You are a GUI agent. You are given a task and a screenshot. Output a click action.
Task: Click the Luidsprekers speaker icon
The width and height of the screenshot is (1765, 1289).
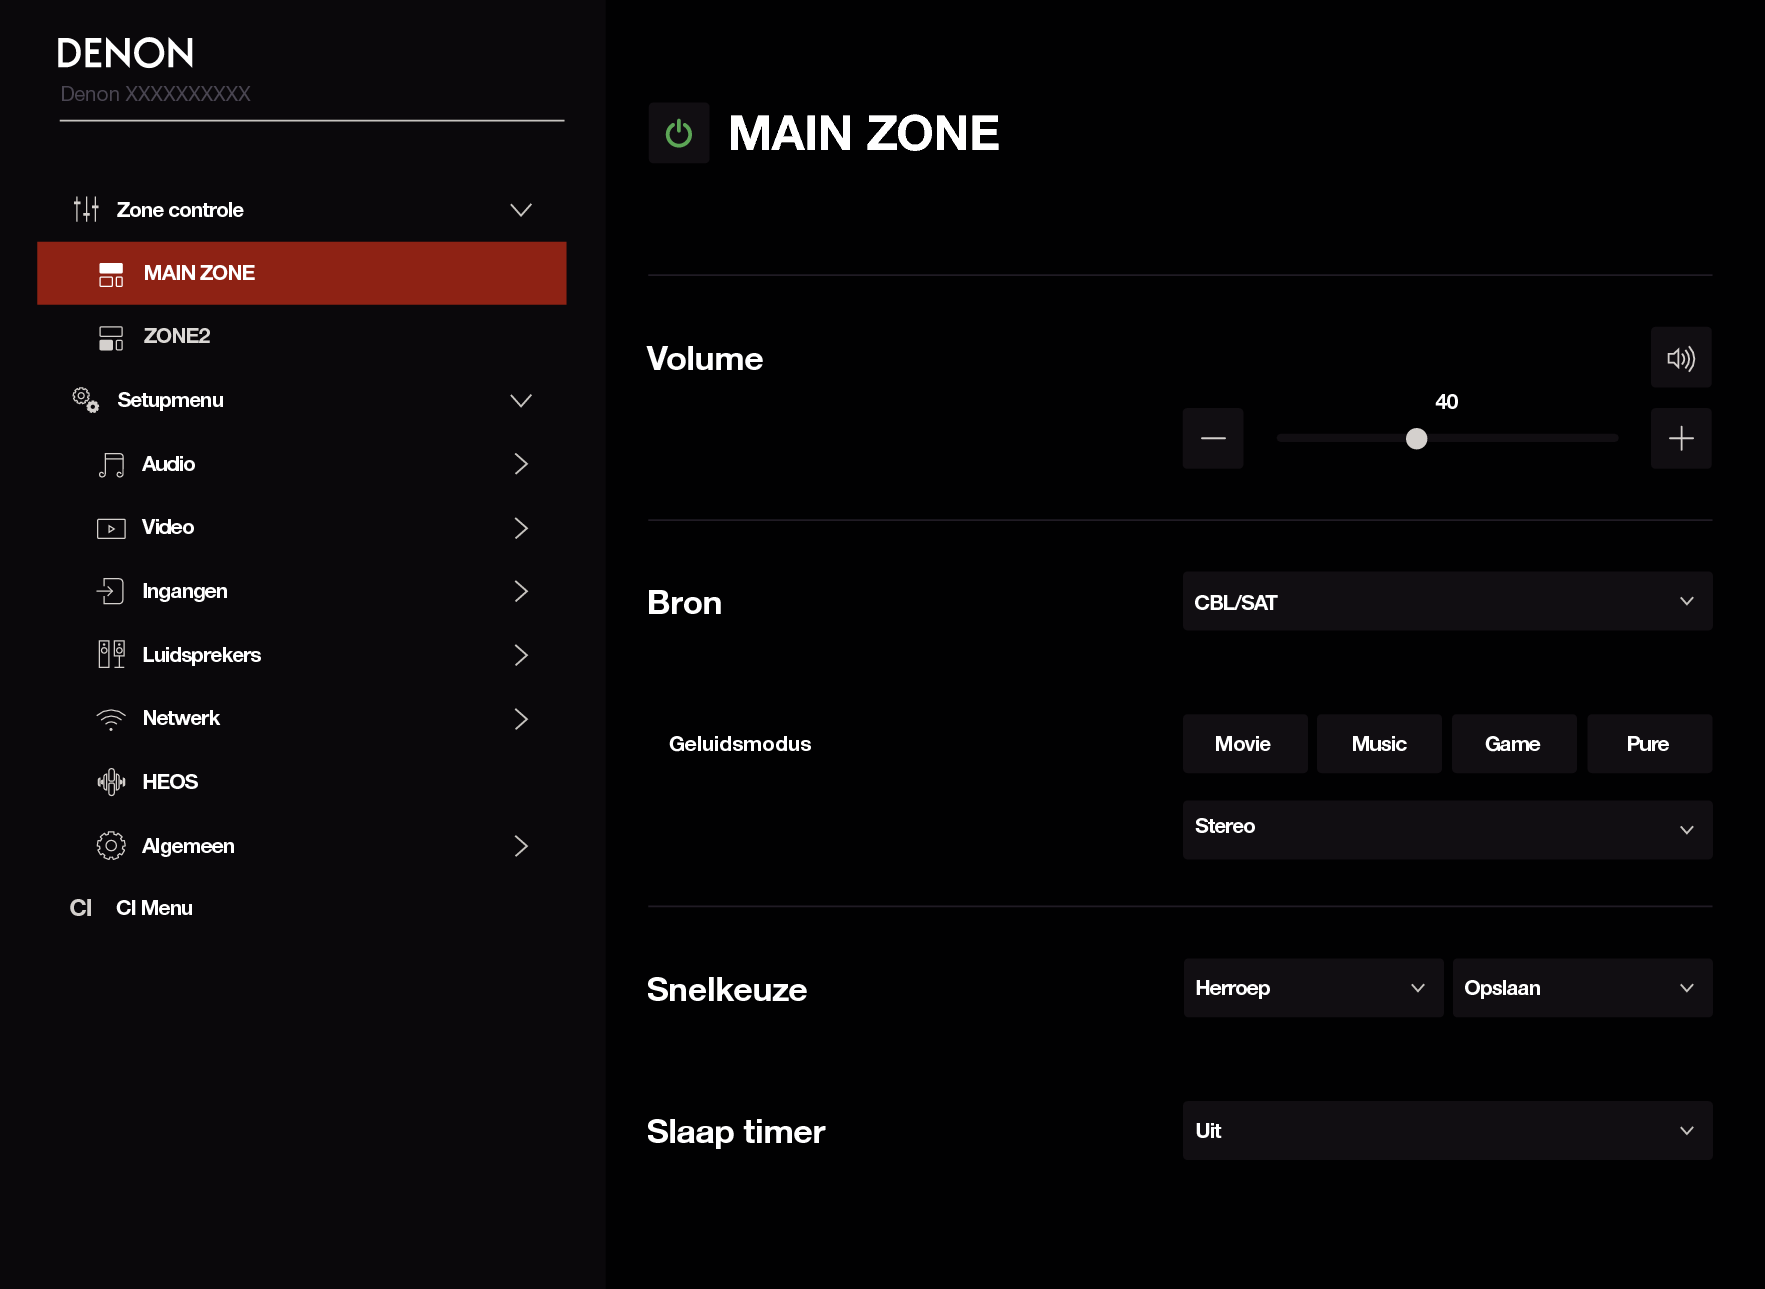click(111, 655)
